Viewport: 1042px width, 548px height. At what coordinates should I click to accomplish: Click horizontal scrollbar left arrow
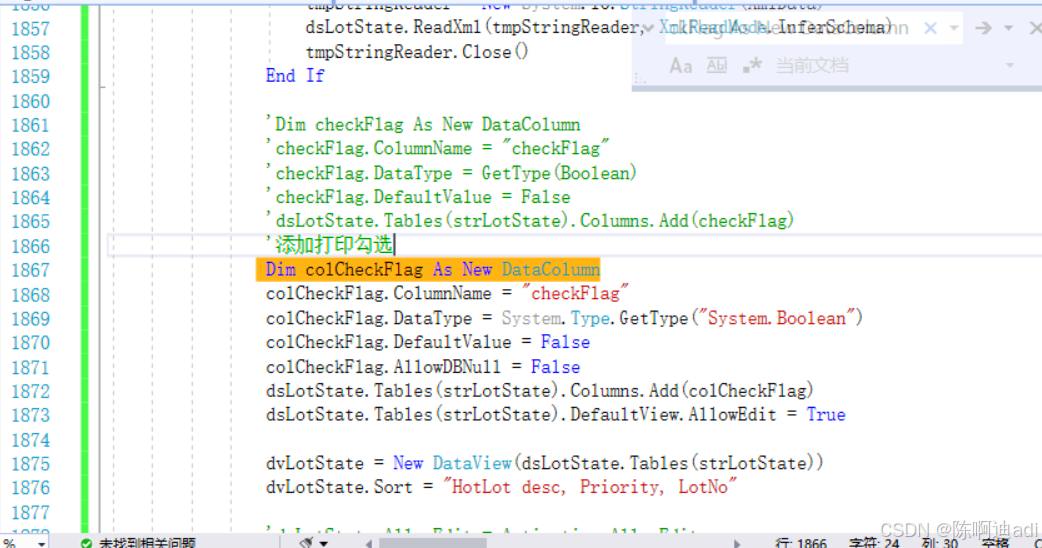[x=369, y=543]
